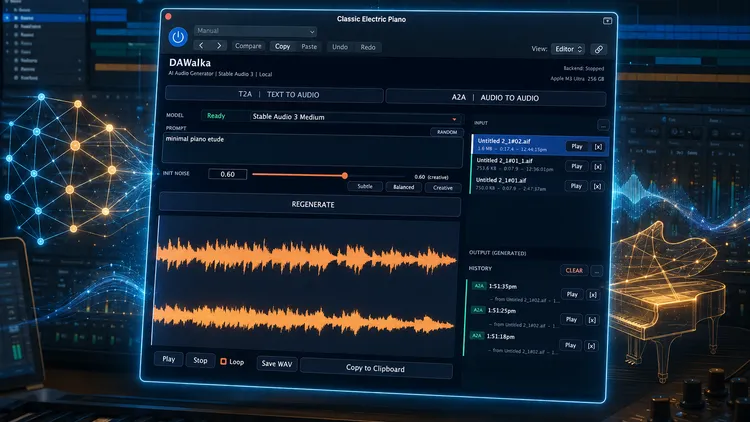Click the RANDOM prompt button
The height and width of the screenshot is (422, 750).
447,132
